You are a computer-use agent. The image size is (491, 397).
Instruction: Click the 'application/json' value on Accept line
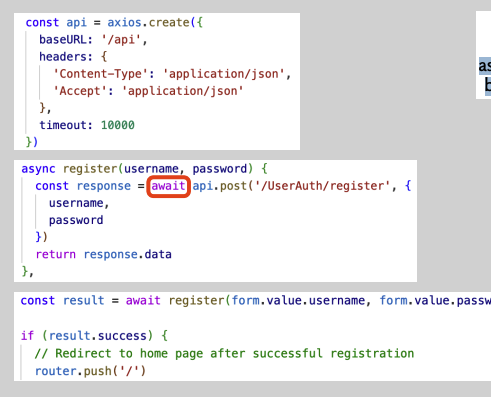pyautogui.click(x=182, y=91)
